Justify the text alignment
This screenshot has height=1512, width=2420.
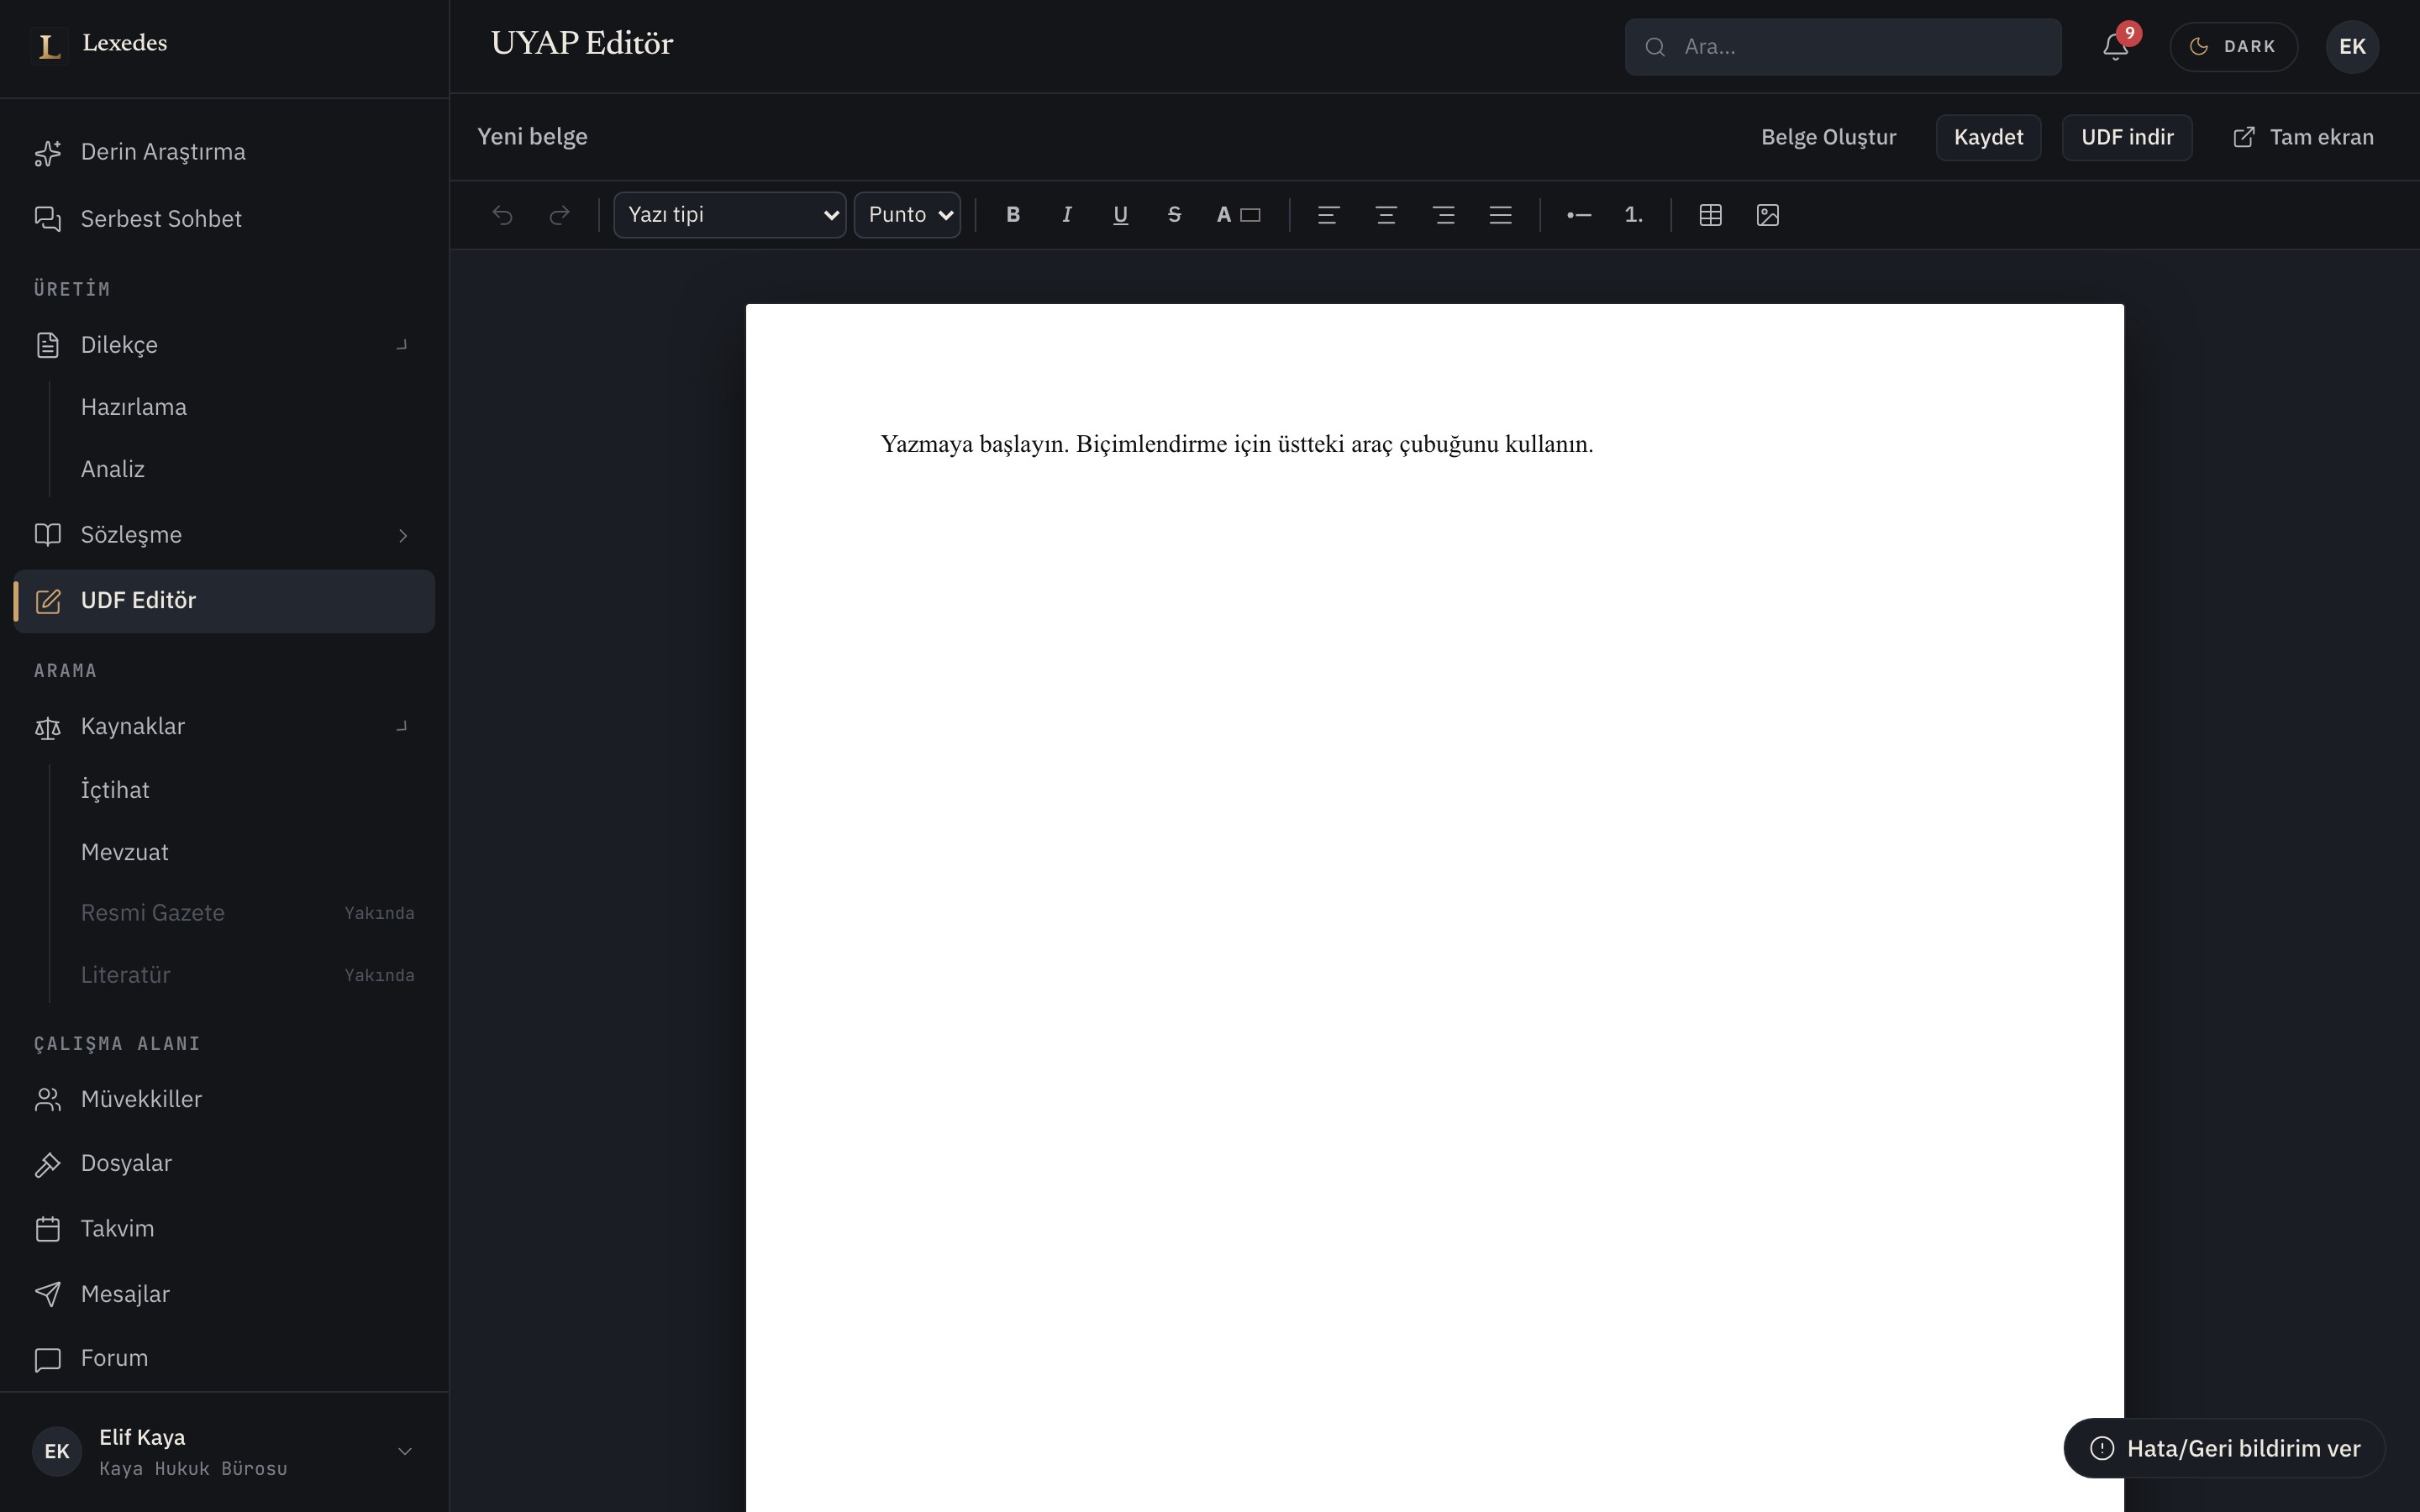click(x=1500, y=215)
